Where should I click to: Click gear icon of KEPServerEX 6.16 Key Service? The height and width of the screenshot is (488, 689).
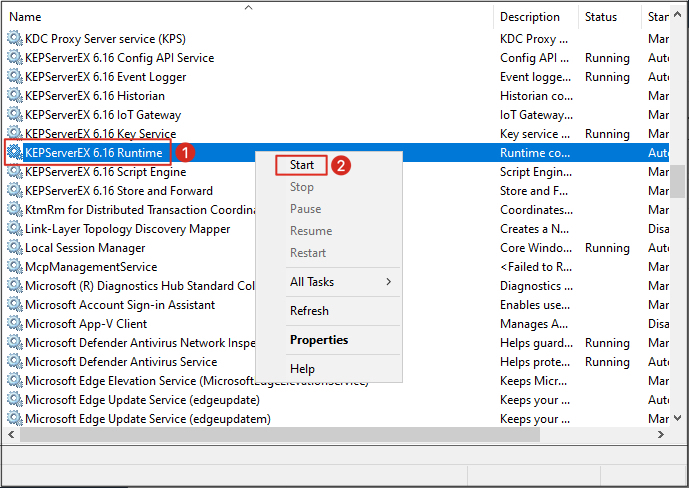(x=15, y=133)
